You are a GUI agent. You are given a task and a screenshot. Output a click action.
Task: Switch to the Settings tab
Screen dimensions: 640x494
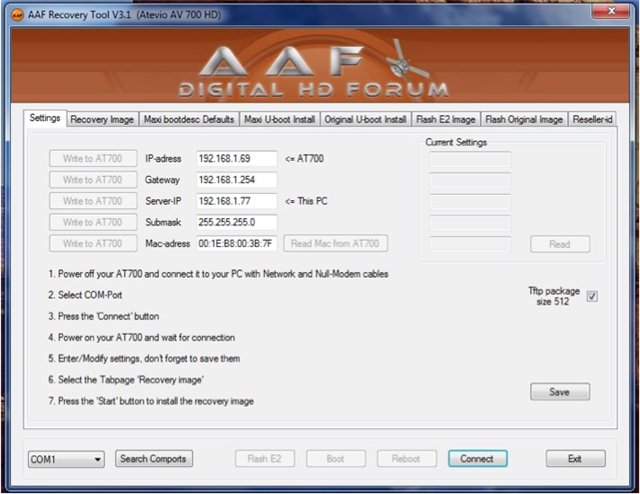point(44,118)
